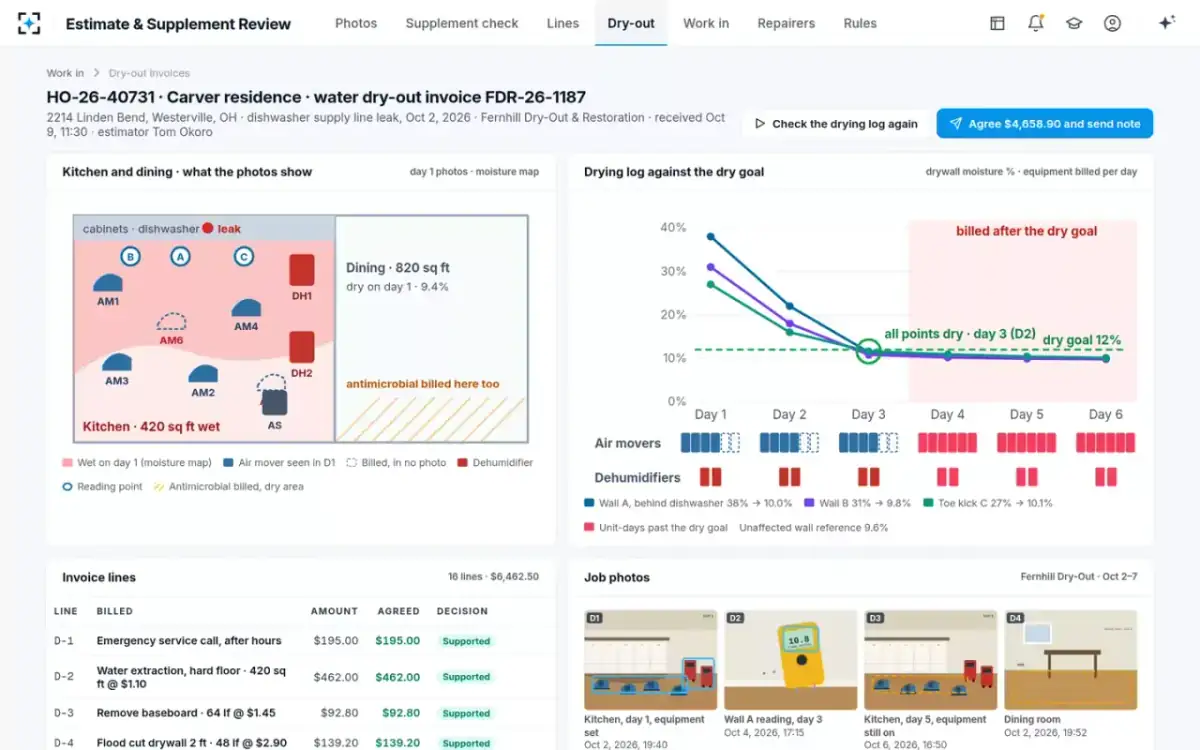1200x750 pixels.
Task: Open the Work in tab
Action: 706,23
